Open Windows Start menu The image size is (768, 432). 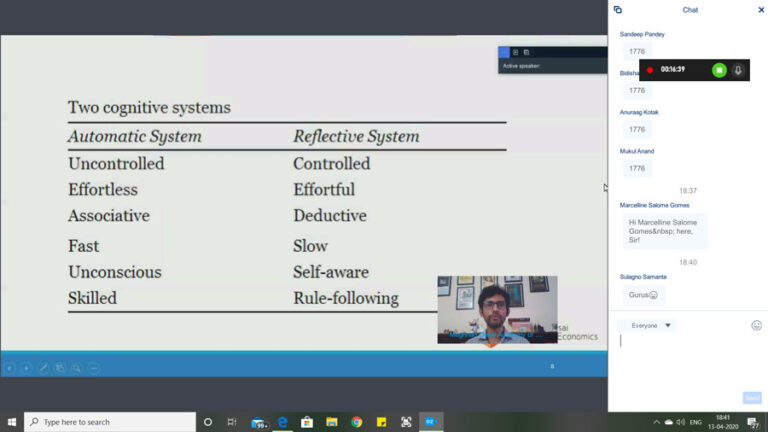(12, 422)
